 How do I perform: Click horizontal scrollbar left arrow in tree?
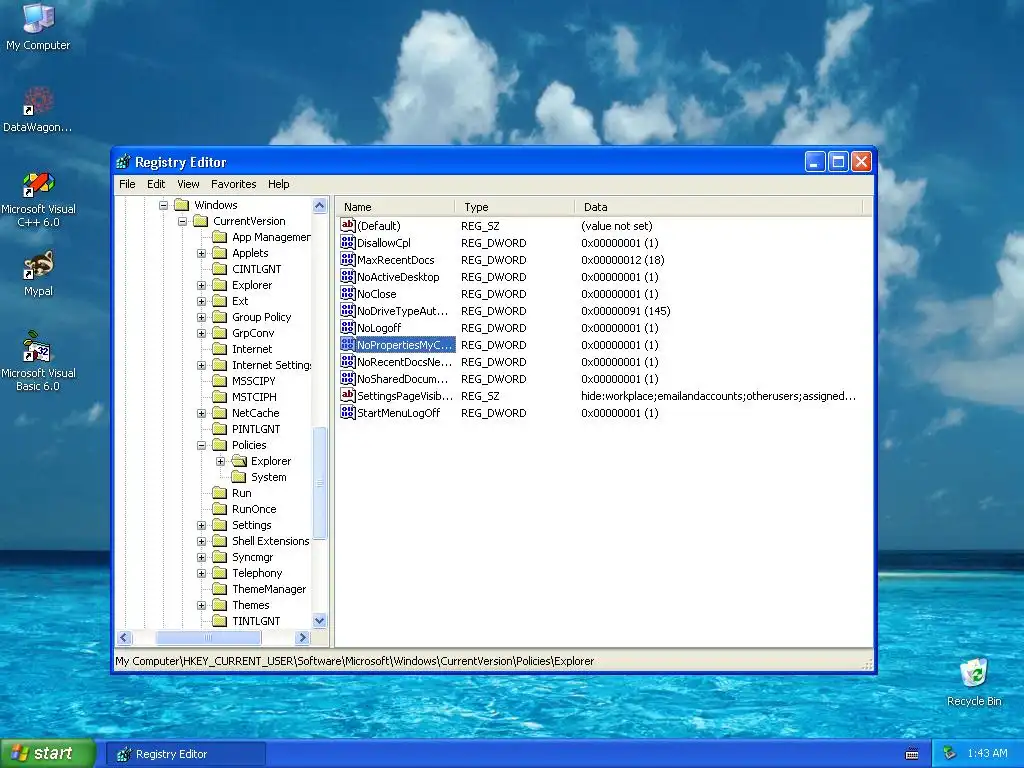(x=125, y=637)
